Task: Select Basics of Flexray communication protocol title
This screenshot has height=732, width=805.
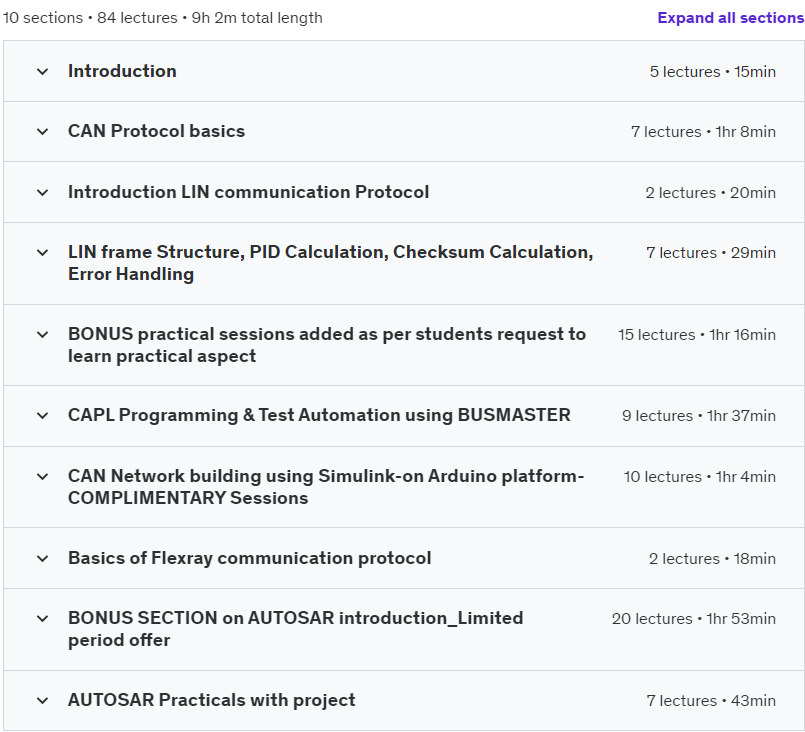Action: 250,558
